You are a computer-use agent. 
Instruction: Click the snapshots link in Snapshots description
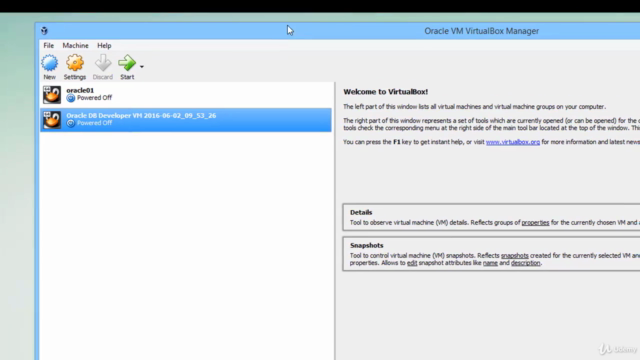(x=514, y=256)
